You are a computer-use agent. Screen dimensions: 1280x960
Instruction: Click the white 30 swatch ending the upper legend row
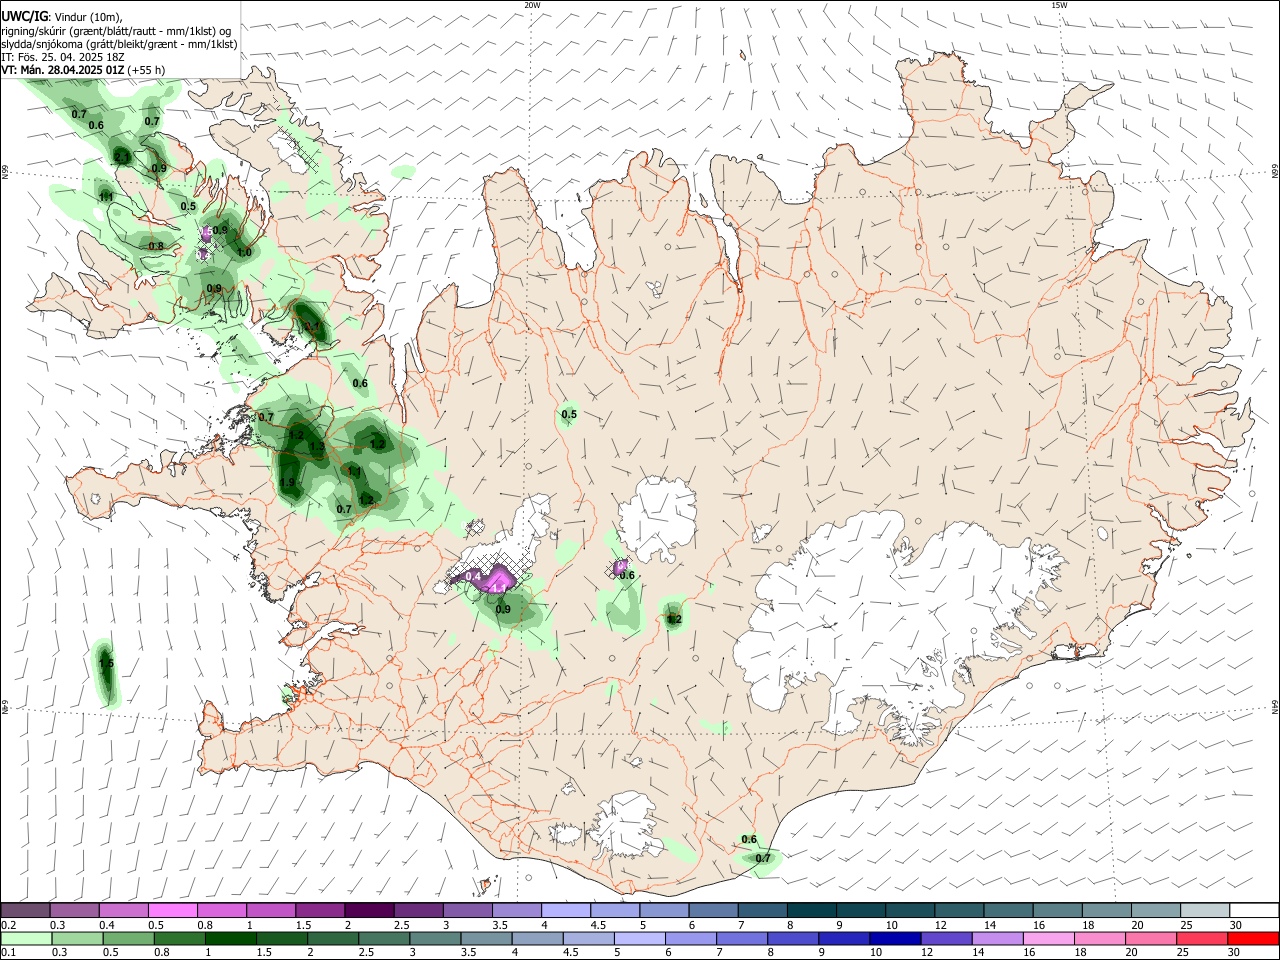(1254, 911)
